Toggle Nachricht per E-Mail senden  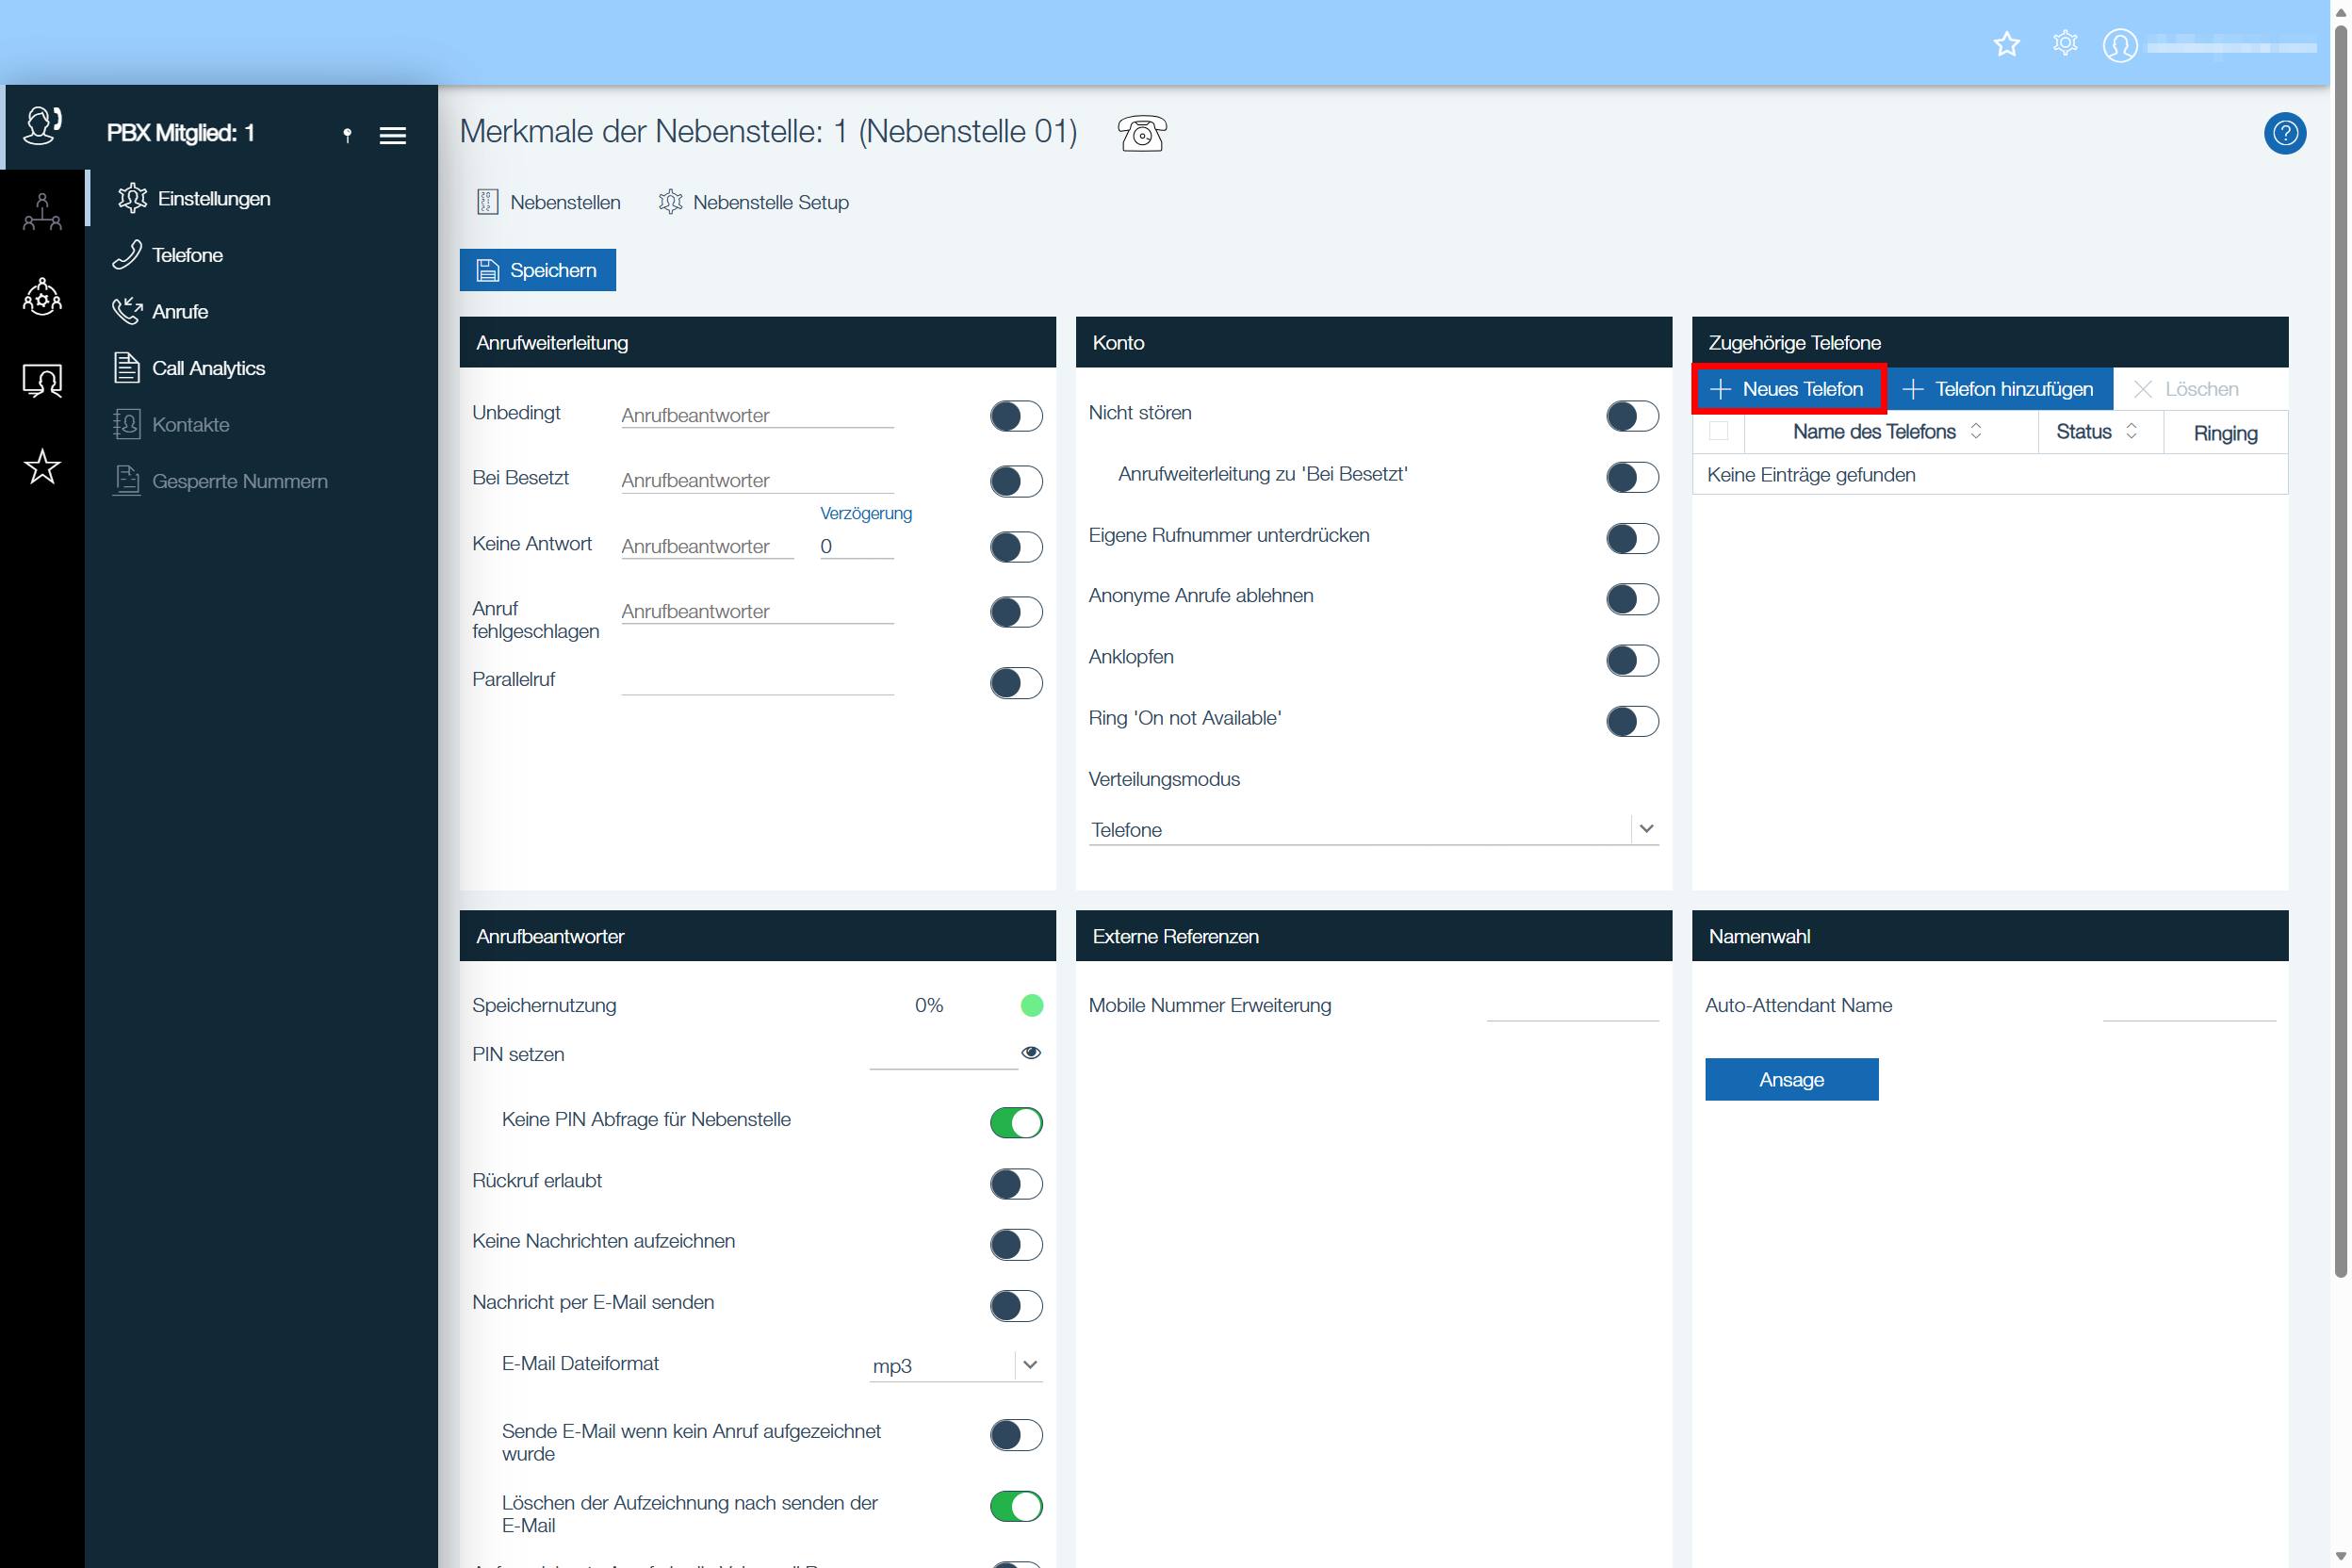[1016, 1305]
